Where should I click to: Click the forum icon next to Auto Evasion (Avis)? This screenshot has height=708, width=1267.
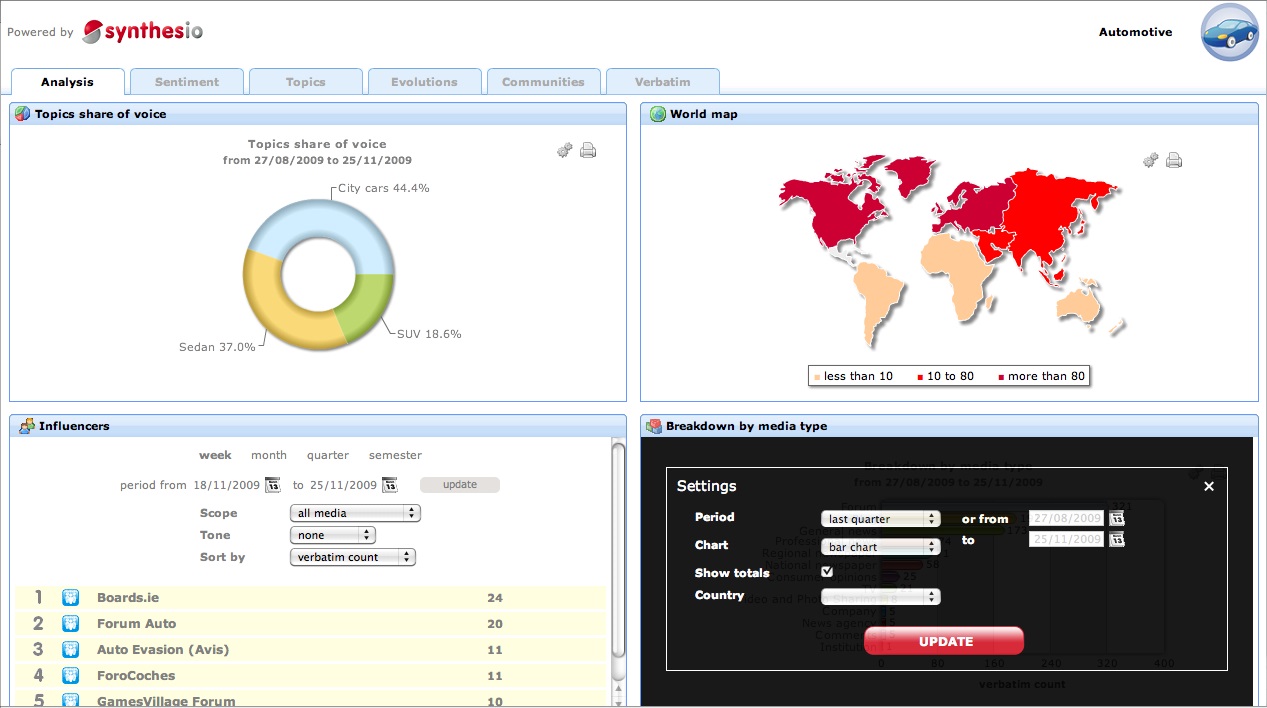pyautogui.click(x=70, y=650)
